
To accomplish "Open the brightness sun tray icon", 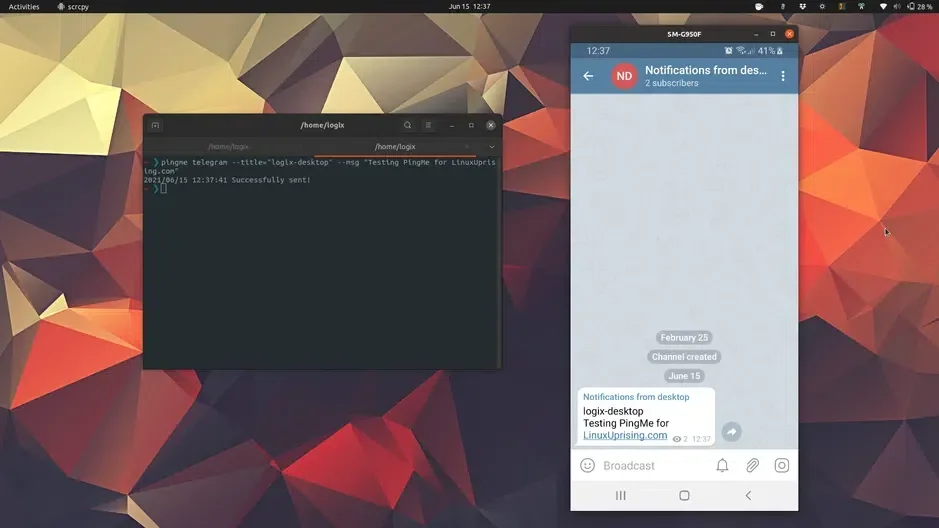I will tap(822, 7).
